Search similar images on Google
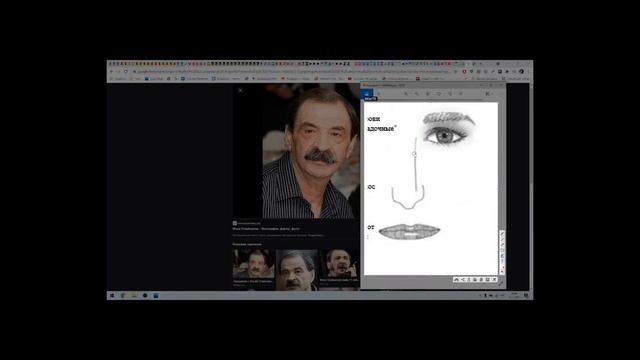The height and width of the screenshot is (360, 640). (x=469, y=280)
